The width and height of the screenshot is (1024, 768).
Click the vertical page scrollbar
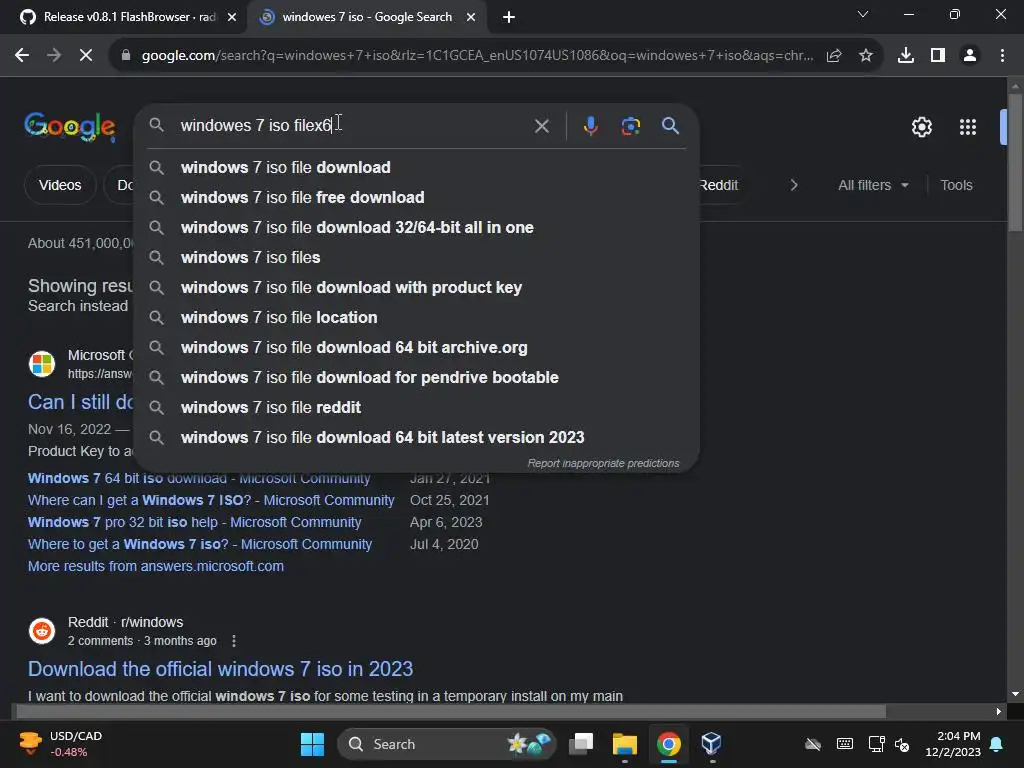1015,163
